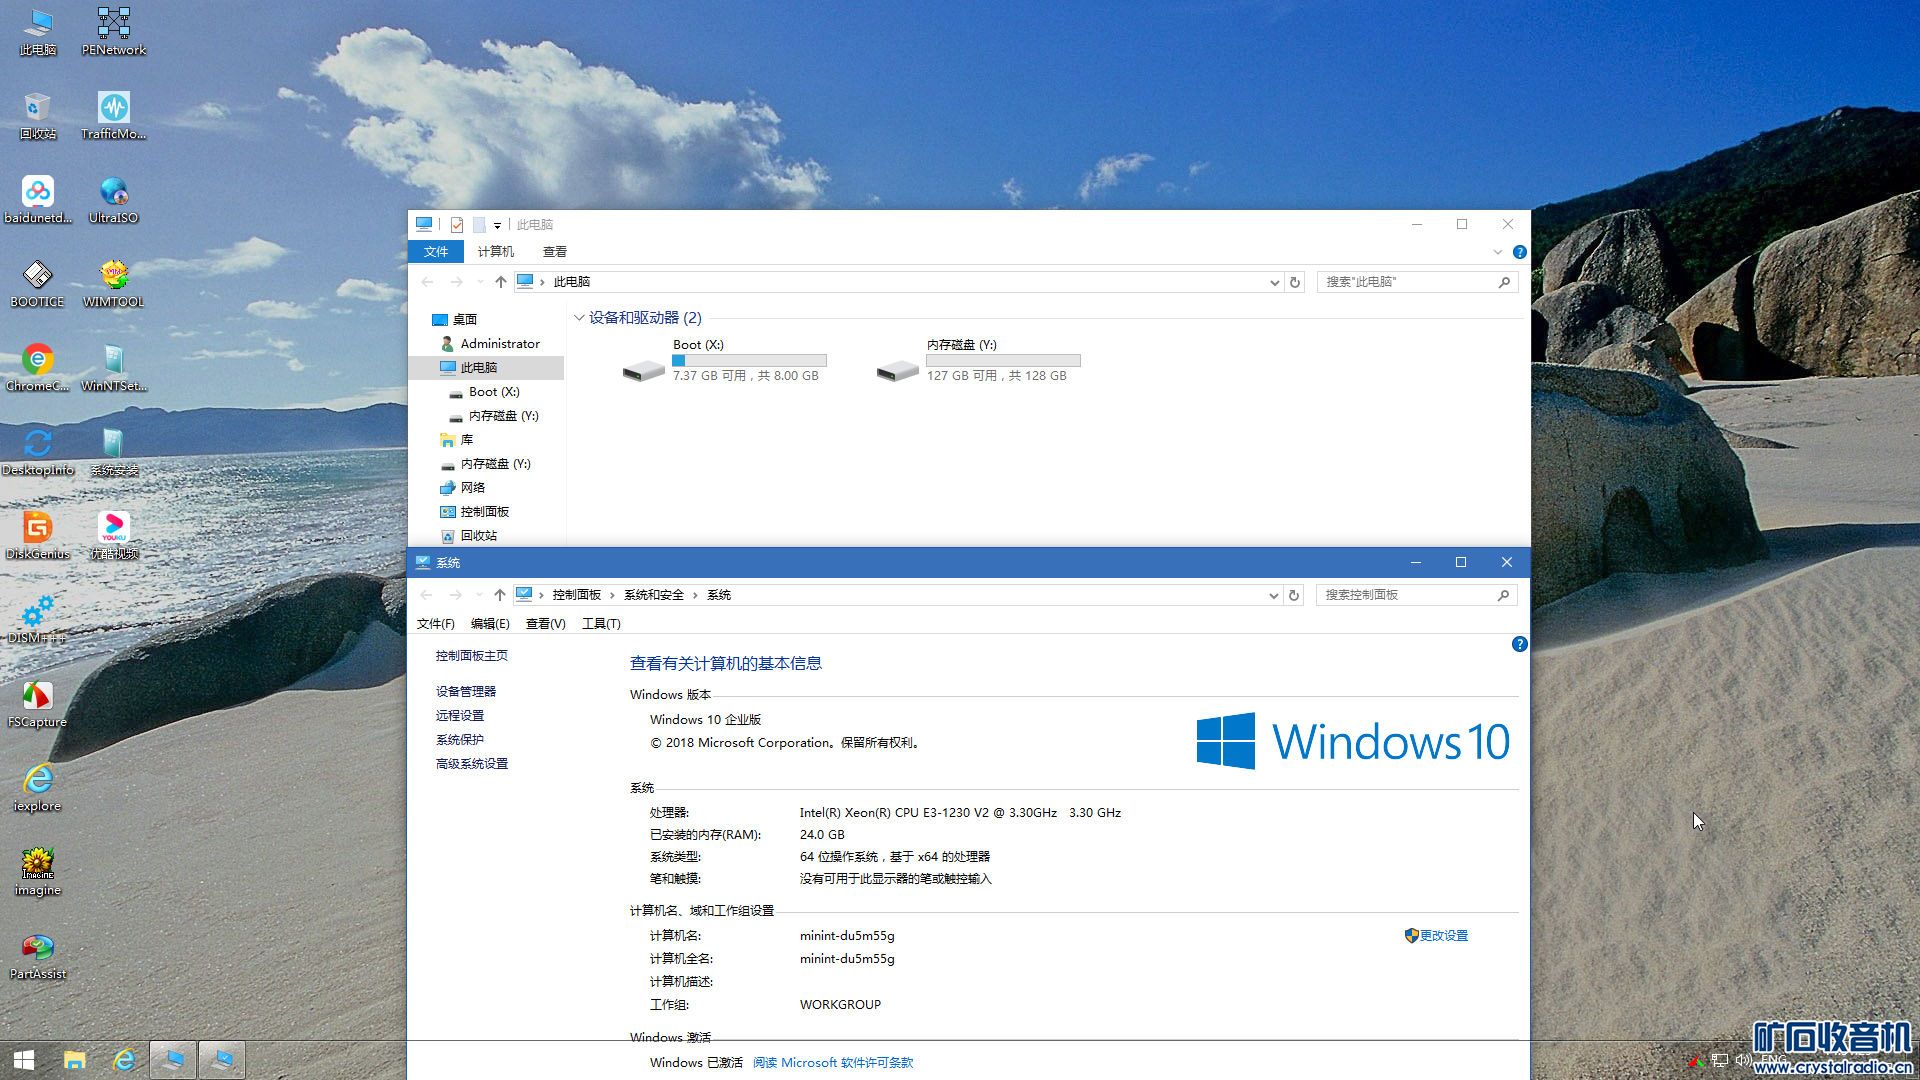The width and height of the screenshot is (1920, 1080).
Task: Select 控制面板 in the navigation tree
Action: pos(485,512)
